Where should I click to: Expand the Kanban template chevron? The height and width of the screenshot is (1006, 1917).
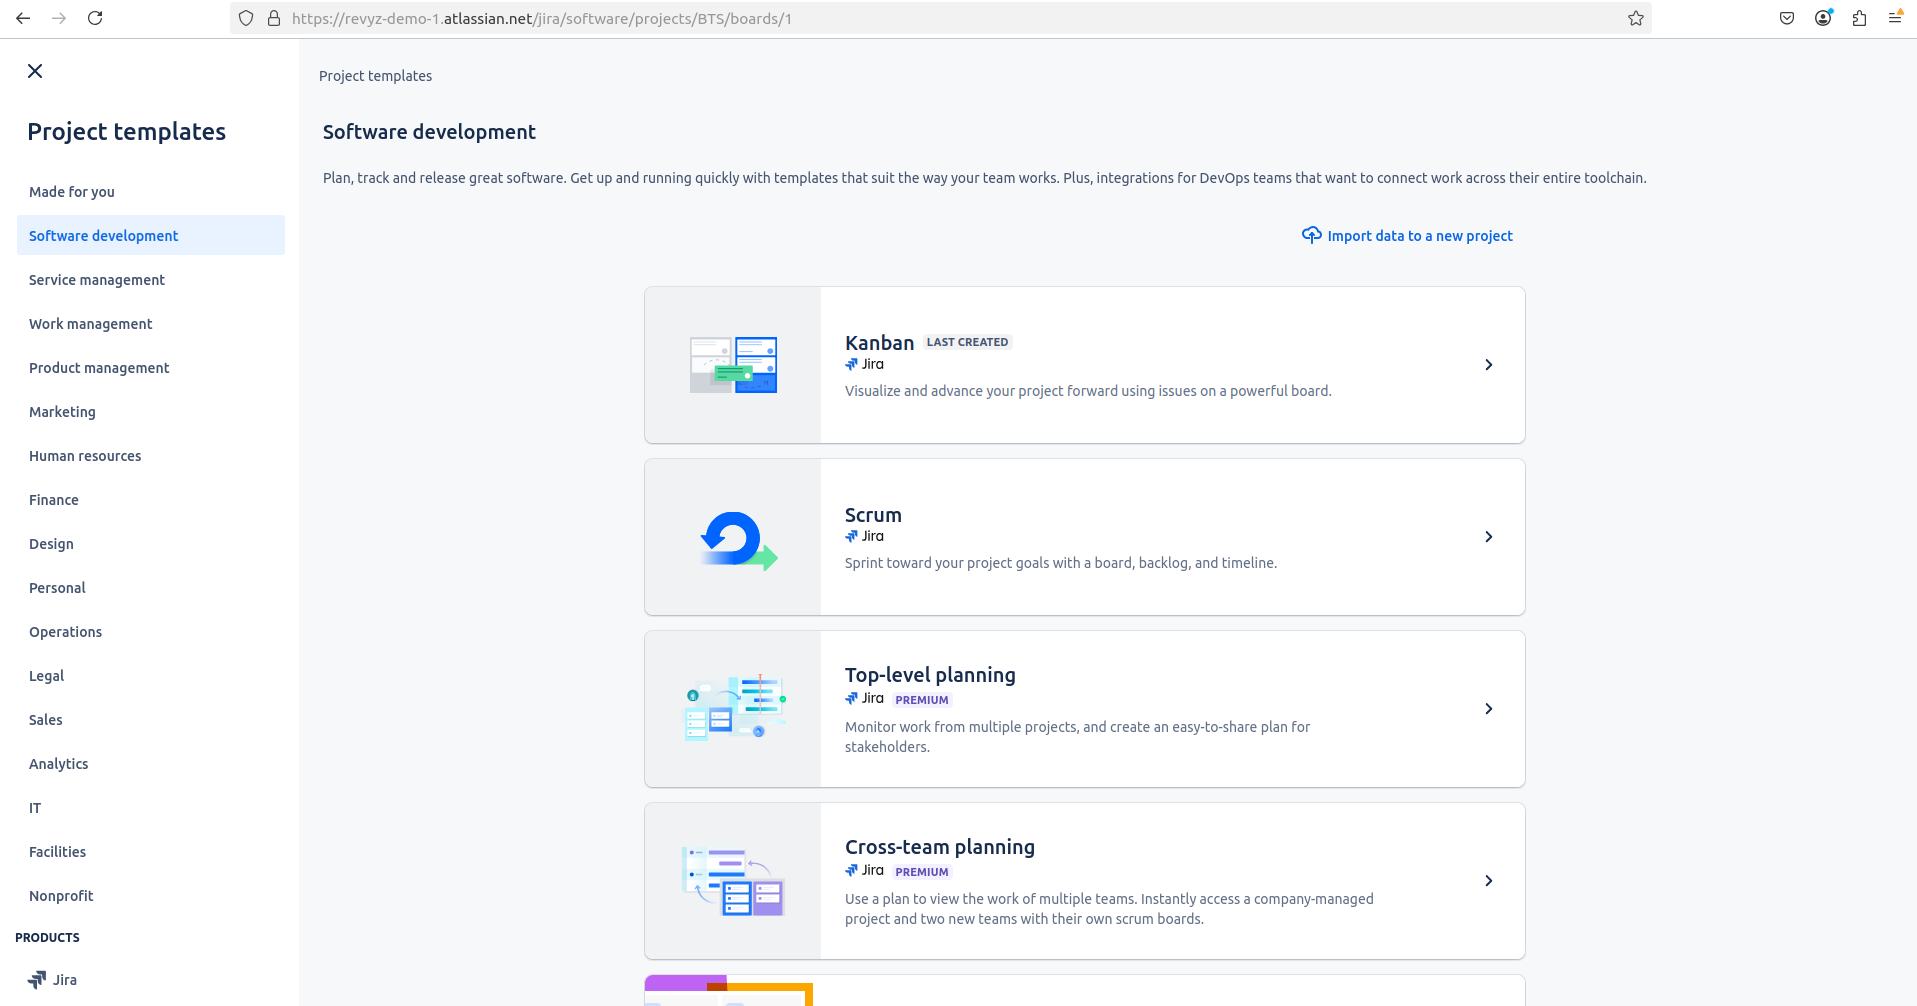pyautogui.click(x=1488, y=365)
